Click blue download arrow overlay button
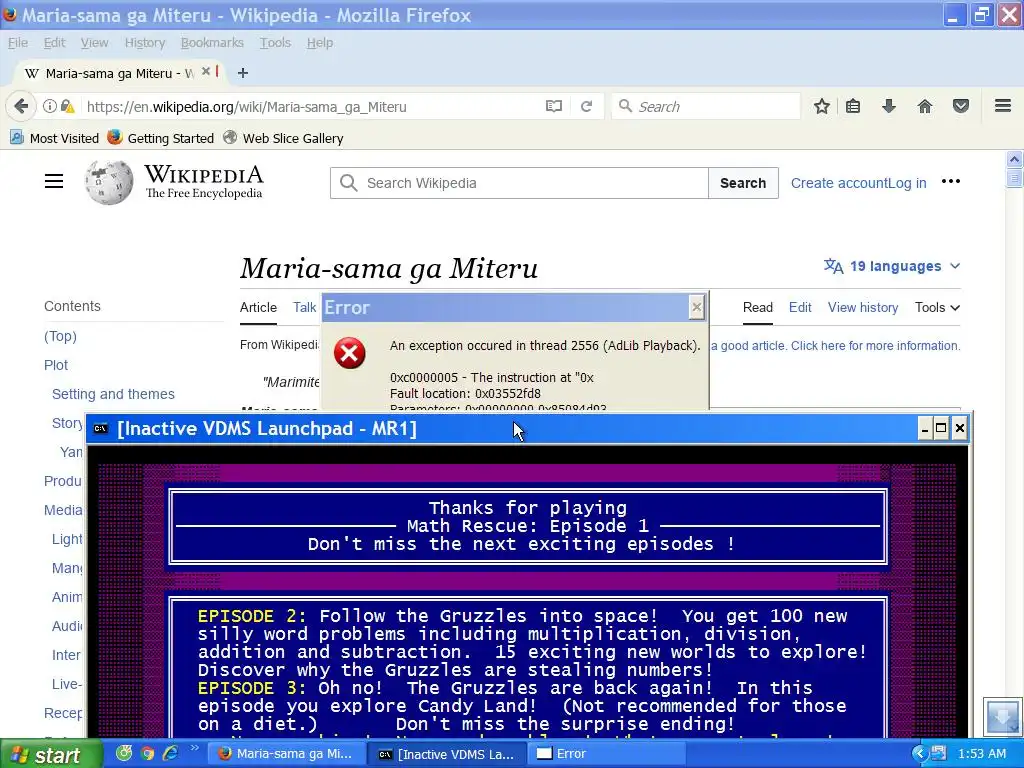The image size is (1024, 768). [1002, 716]
